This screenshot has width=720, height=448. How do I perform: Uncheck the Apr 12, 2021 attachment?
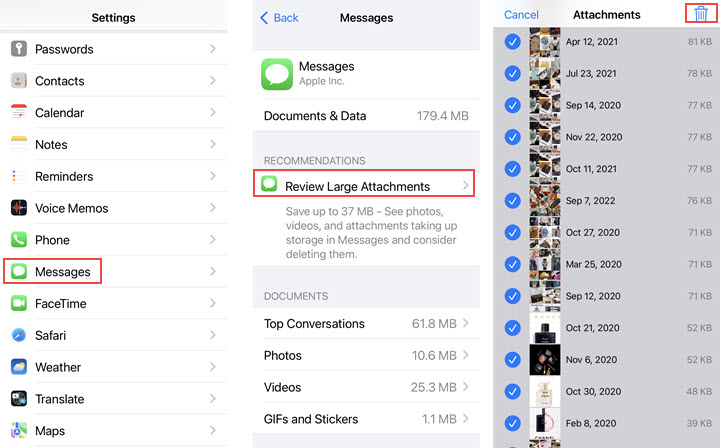pos(512,42)
